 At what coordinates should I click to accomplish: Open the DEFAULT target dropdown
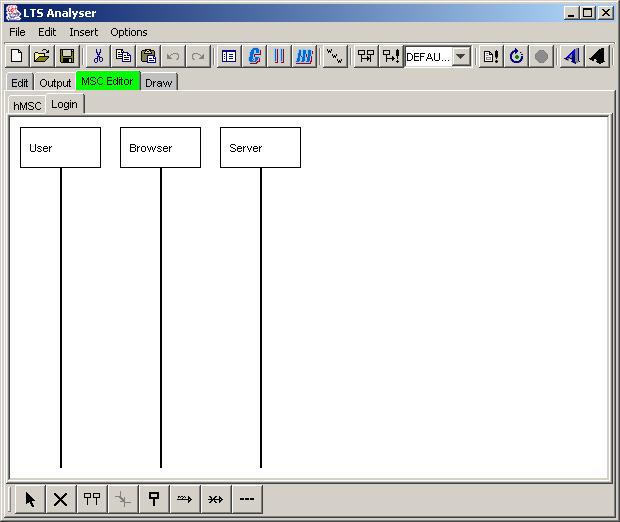[461, 57]
